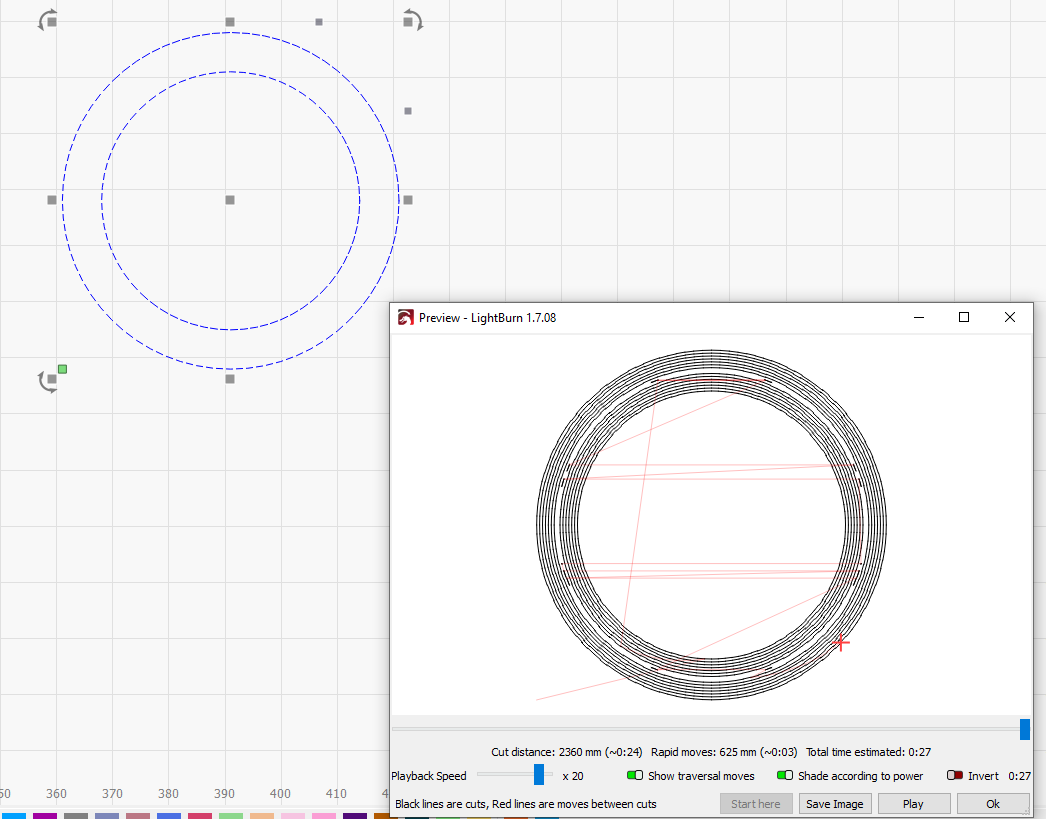Click the Playback Speed slider handle
The height and width of the screenshot is (819, 1046).
pyautogui.click(x=539, y=775)
